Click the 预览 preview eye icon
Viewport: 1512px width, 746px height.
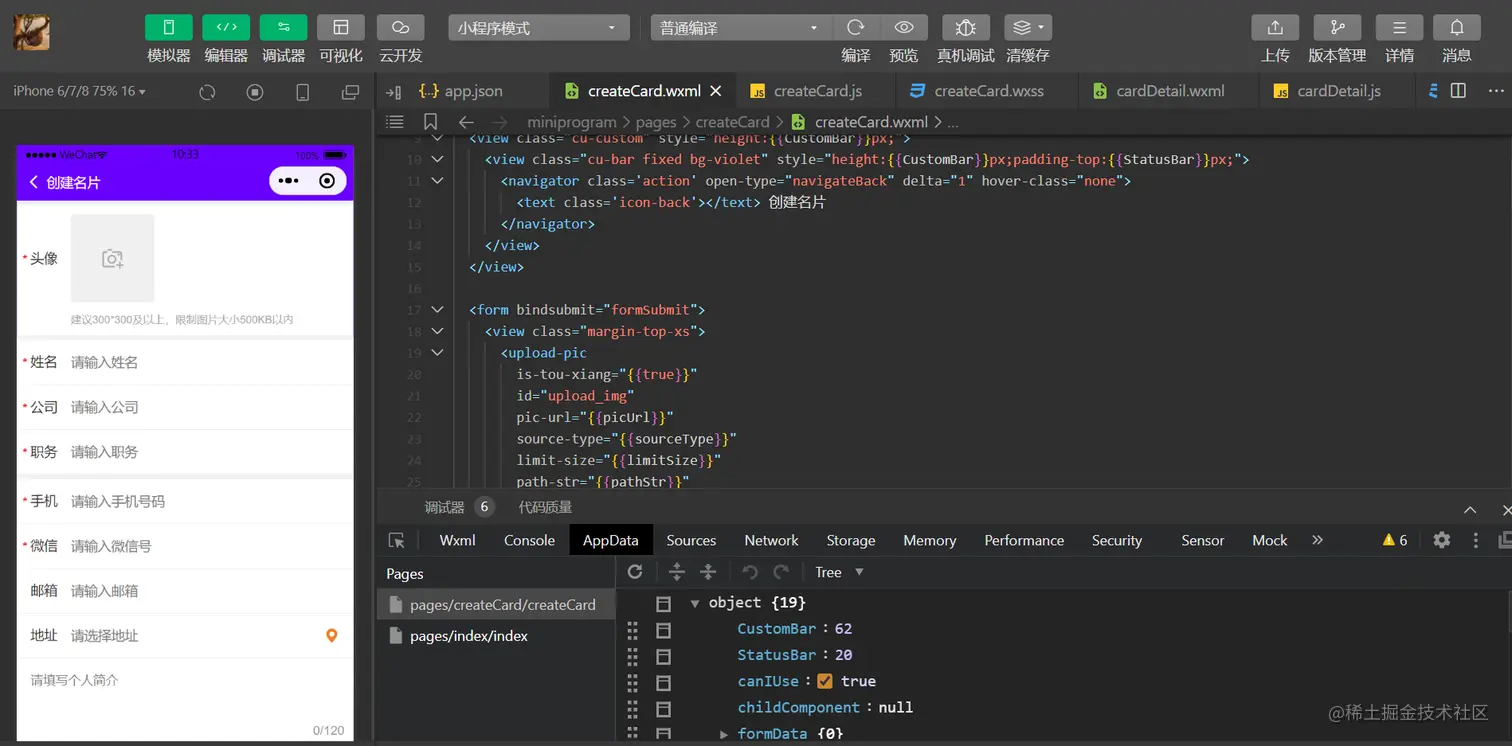coord(904,27)
